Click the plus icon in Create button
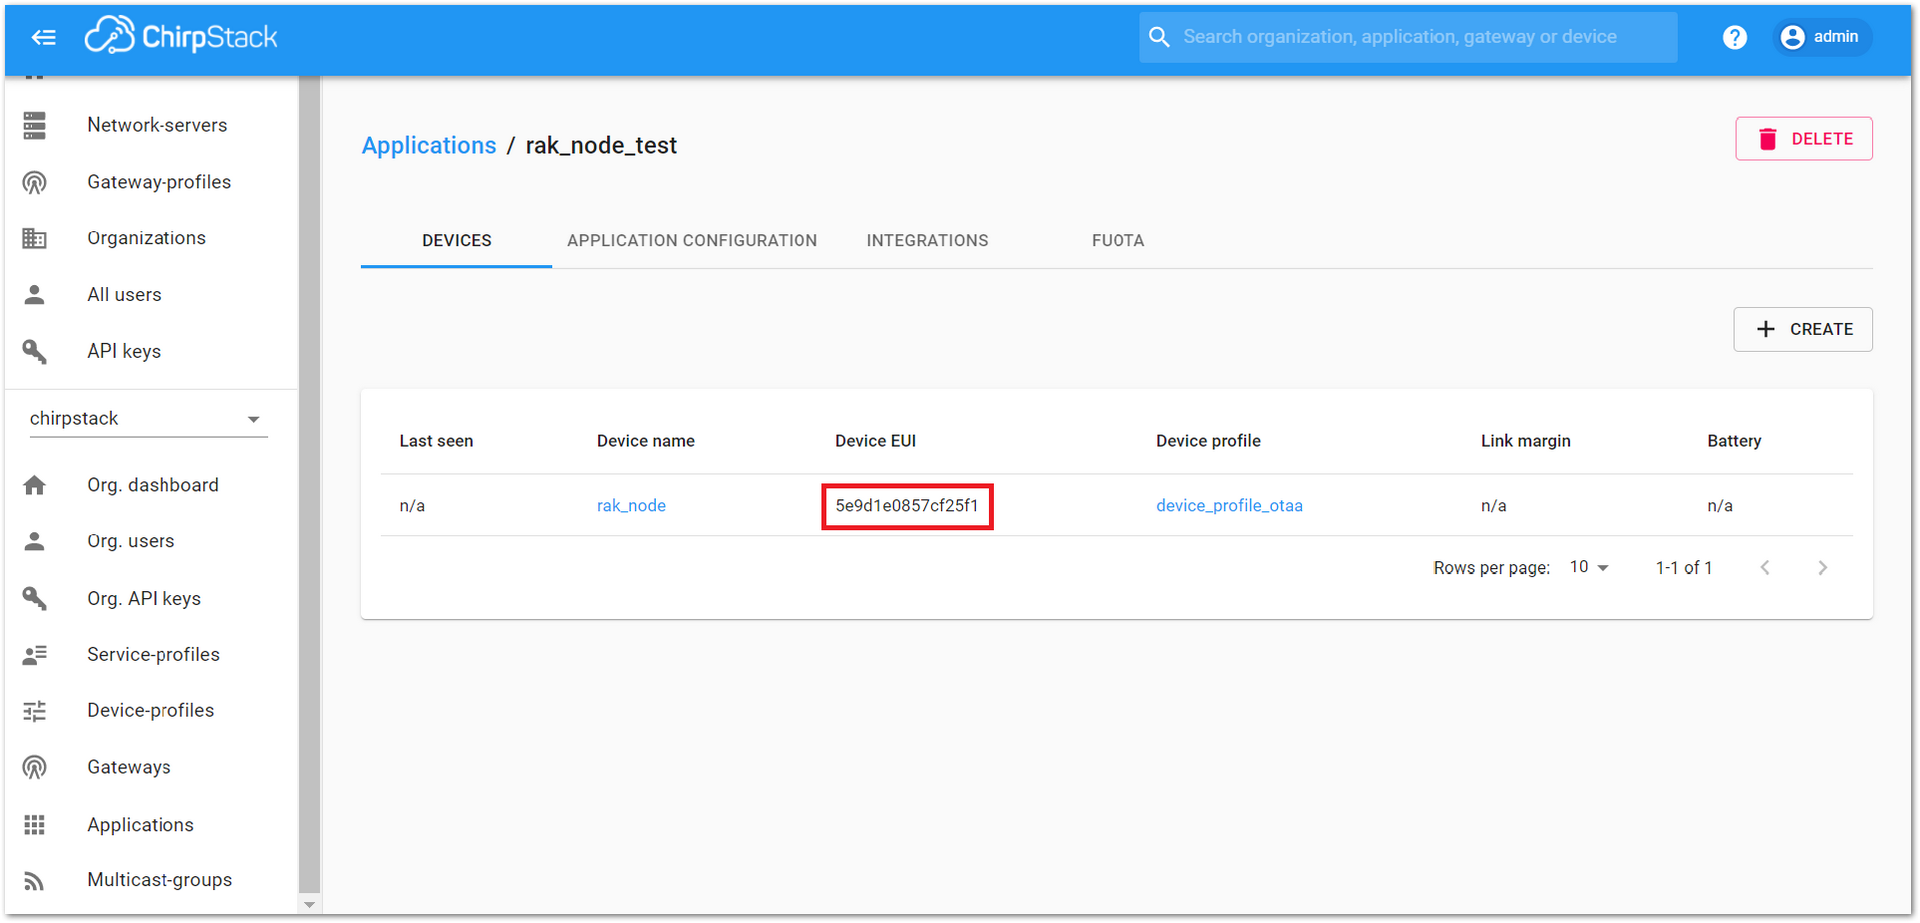Screen dimensions: 1920x923 click(1766, 329)
